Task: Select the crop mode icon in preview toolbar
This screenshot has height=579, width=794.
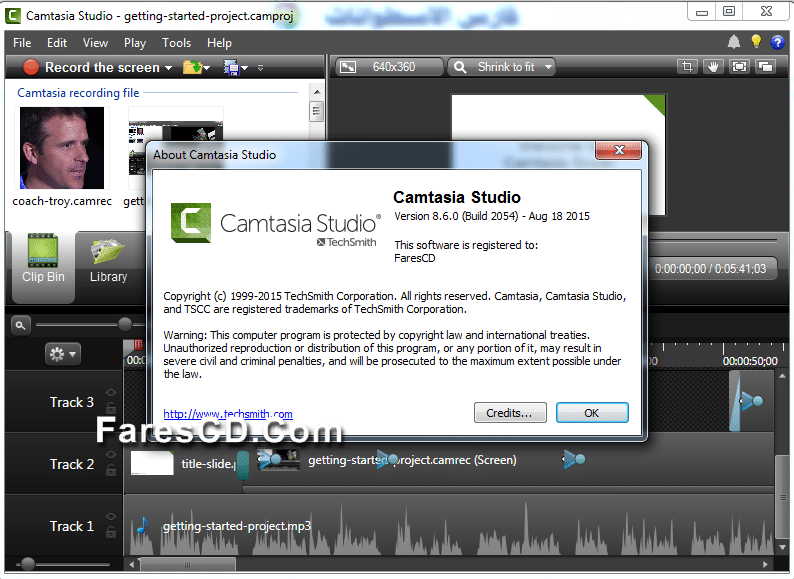Action: [x=687, y=66]
